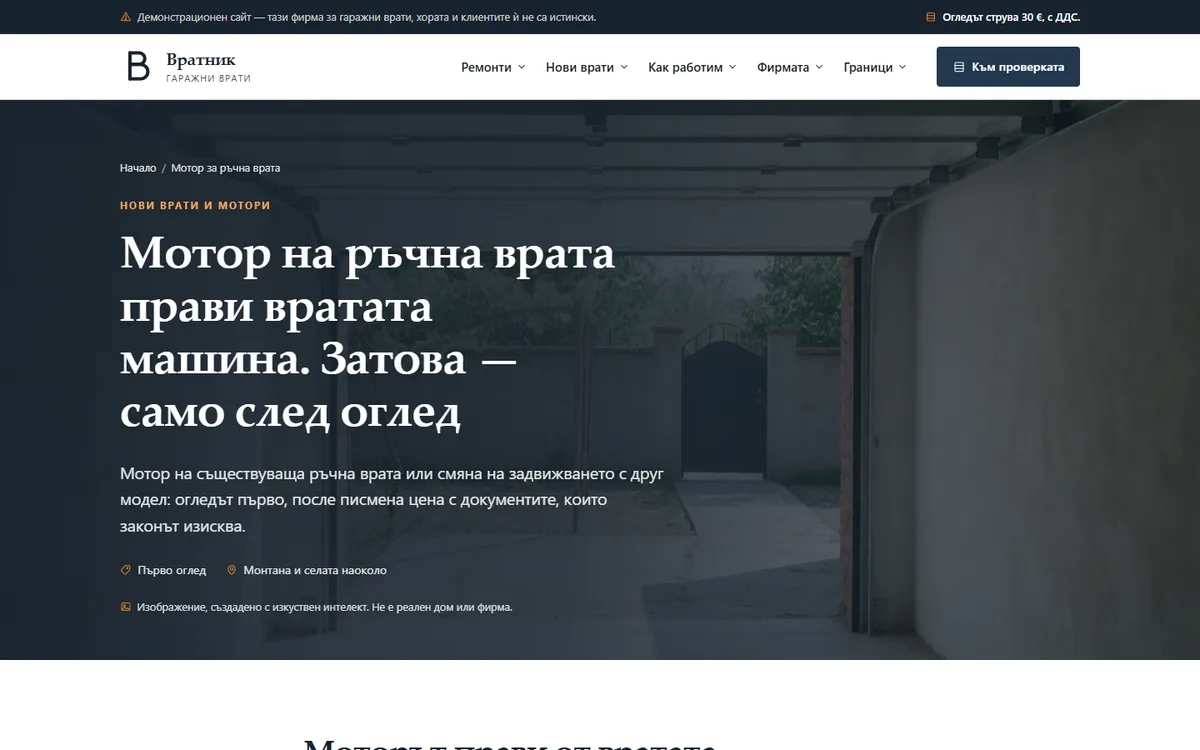Click the ГАРАЖНИ ВРАТИ tagline
The image size is (1200, 750).
208,78
